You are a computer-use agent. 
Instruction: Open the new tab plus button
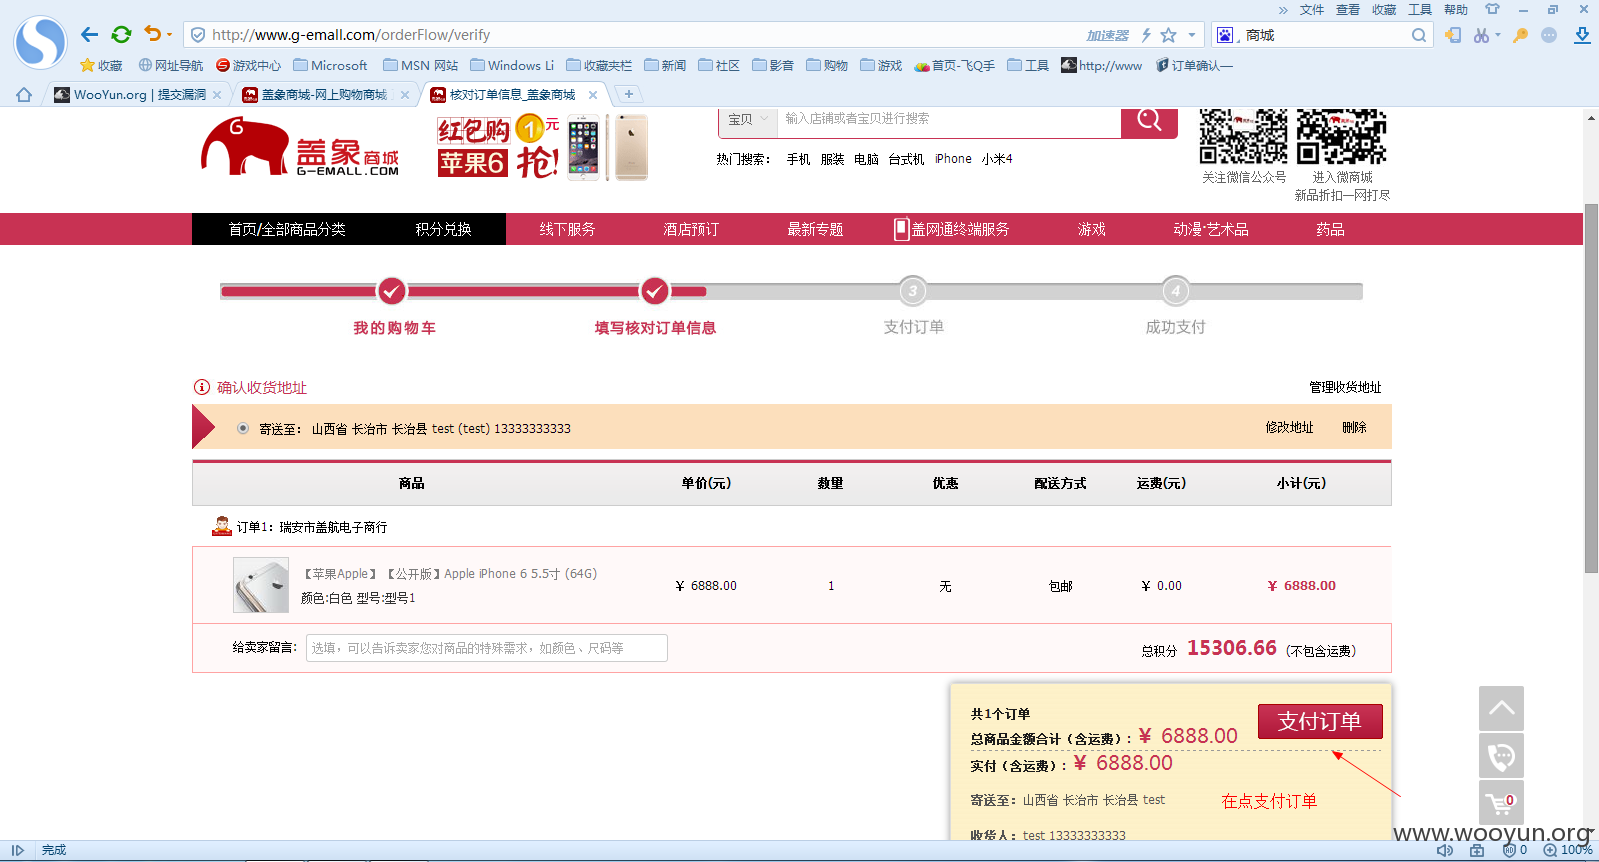pos(628,94)
